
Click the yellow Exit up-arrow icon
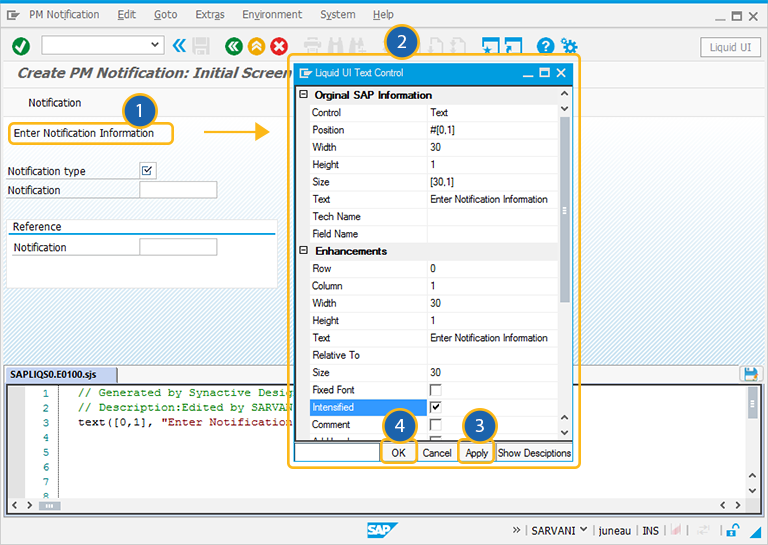coord(256,47)
